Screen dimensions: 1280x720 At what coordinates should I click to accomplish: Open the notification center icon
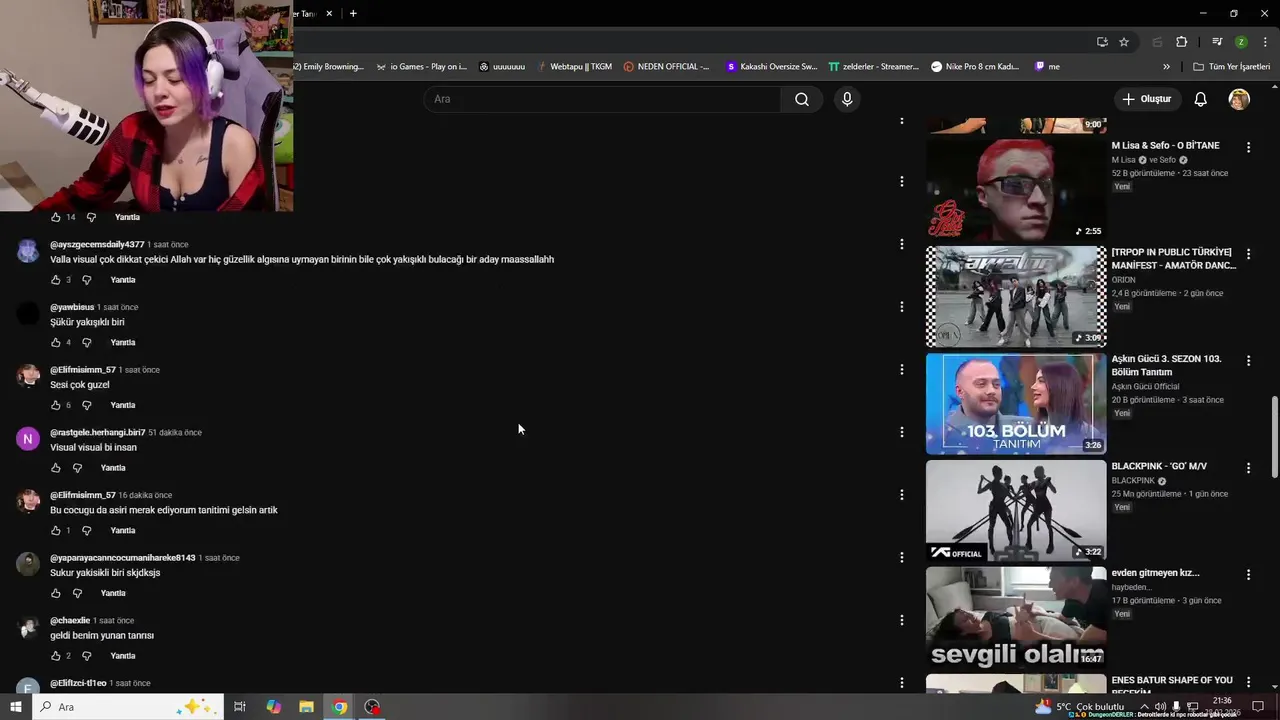point(1258,706)
